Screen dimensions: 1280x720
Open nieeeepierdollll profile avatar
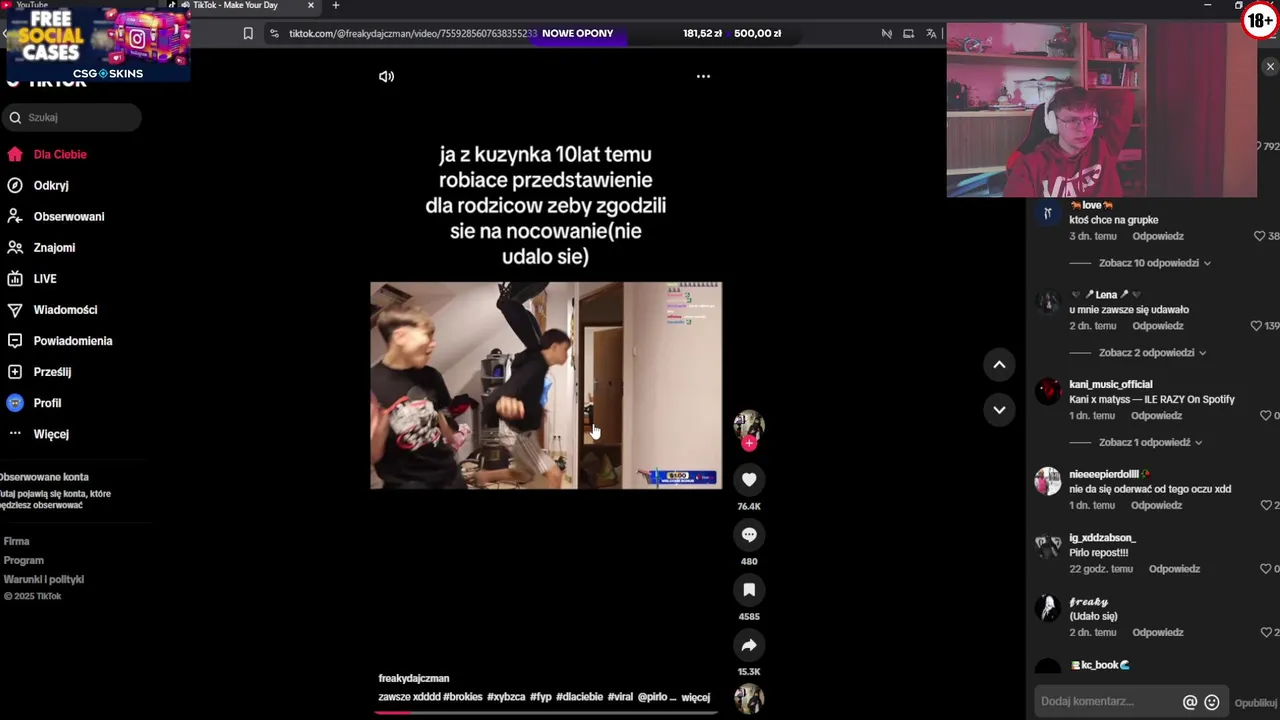click(1047, 481)
